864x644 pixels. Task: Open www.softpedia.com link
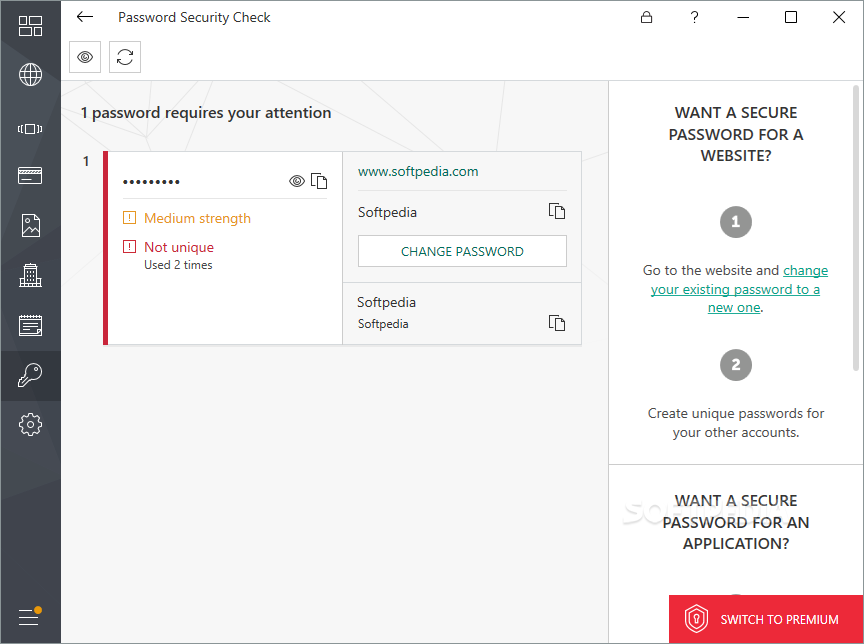tap(418, 171)
